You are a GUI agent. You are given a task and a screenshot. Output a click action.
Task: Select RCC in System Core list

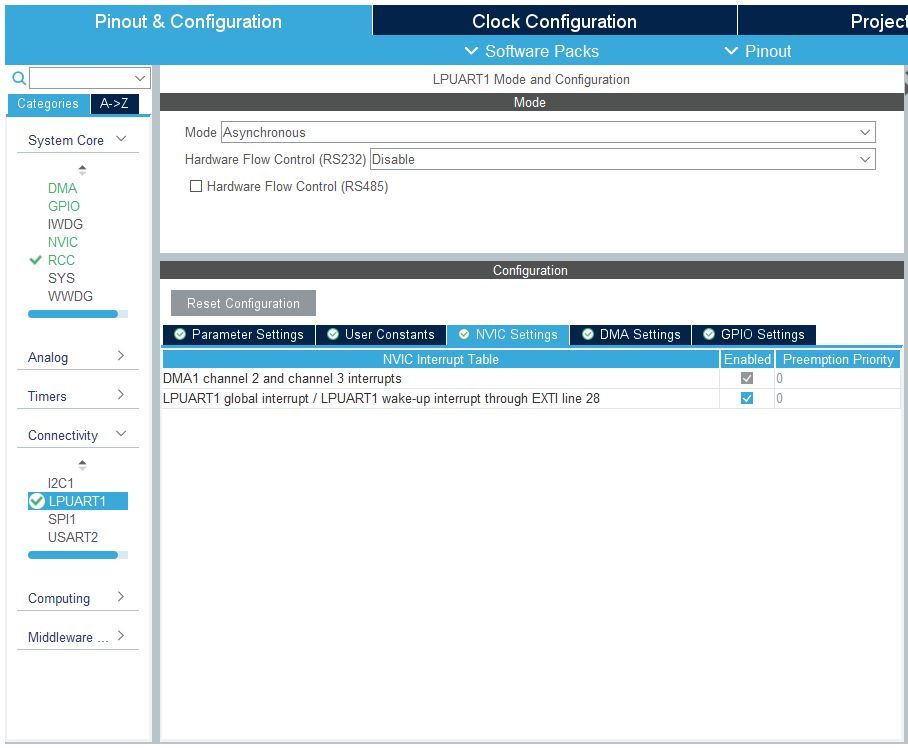tap(61, 260)
